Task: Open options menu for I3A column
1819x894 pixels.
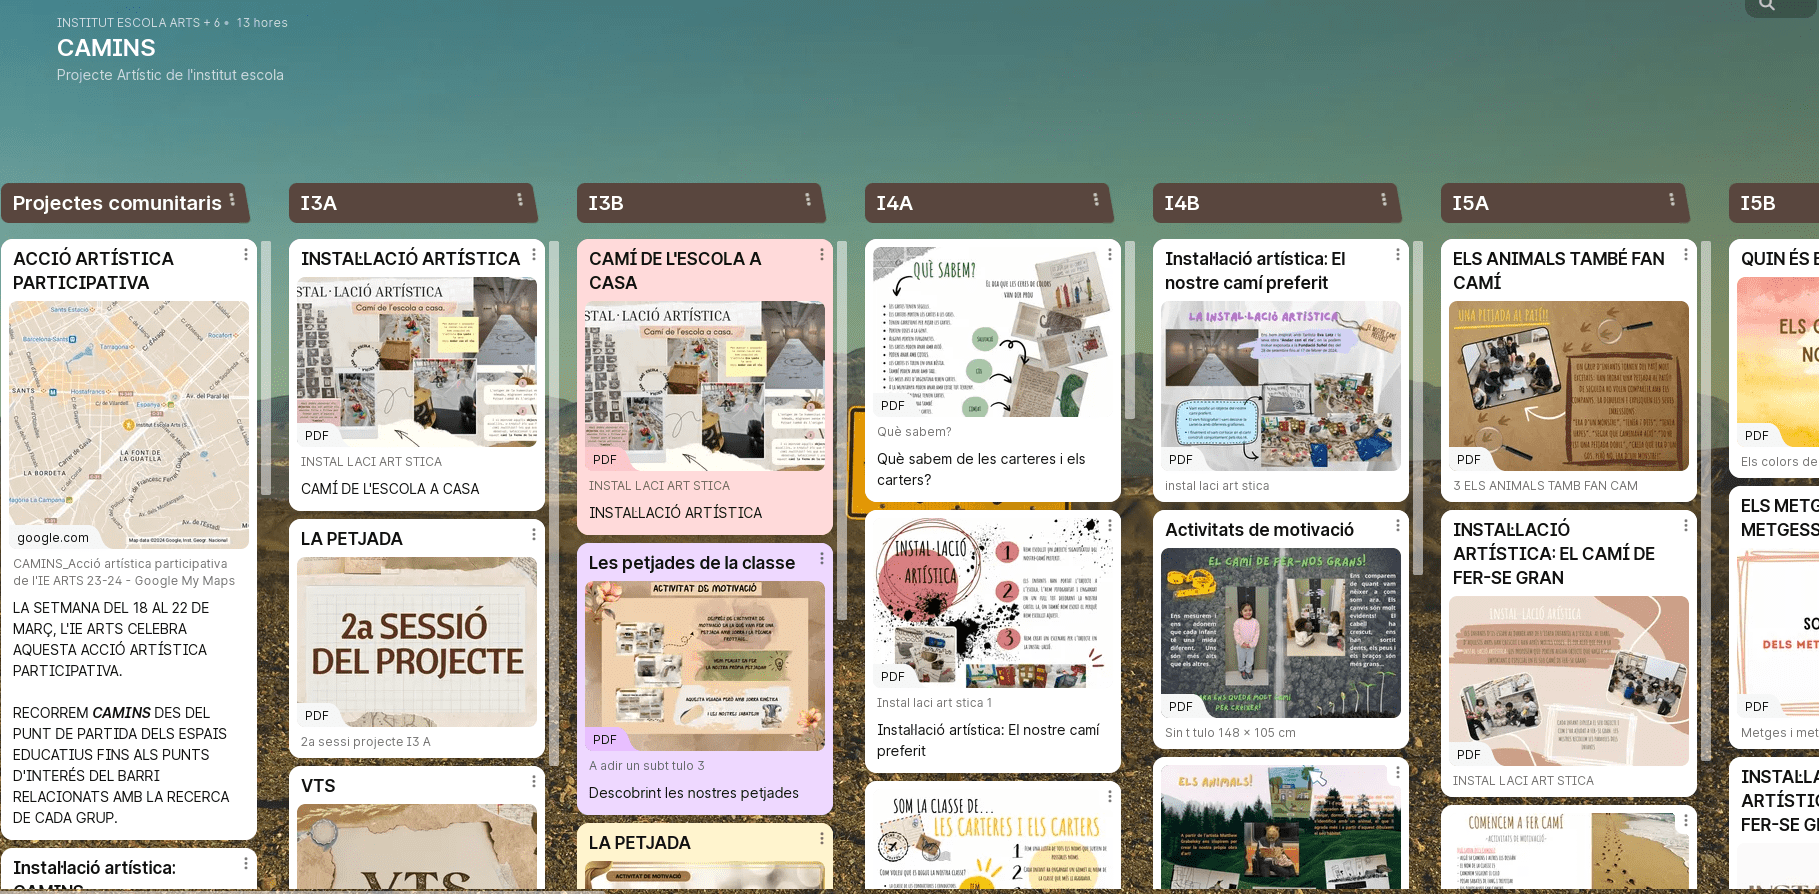Action: 520,200
